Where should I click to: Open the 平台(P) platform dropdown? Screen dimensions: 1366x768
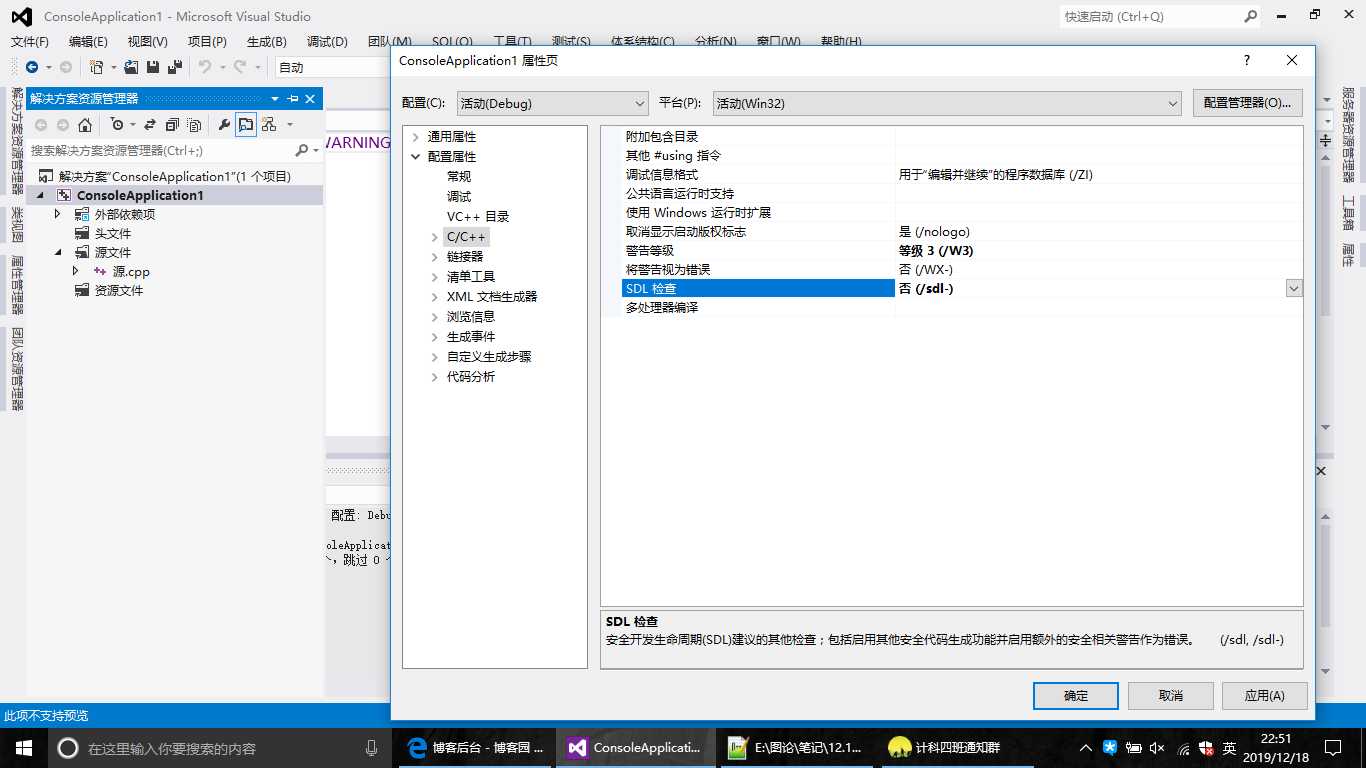[947, 103]
